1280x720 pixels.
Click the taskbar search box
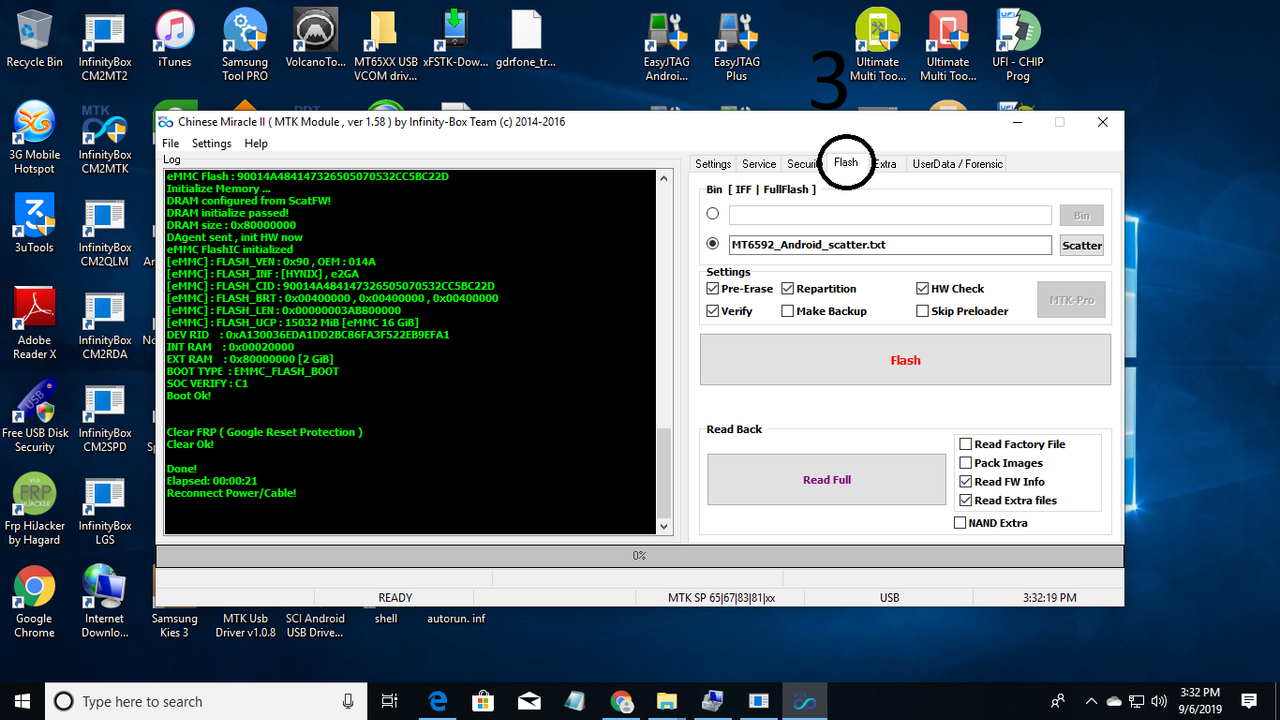tap(205, 701)
